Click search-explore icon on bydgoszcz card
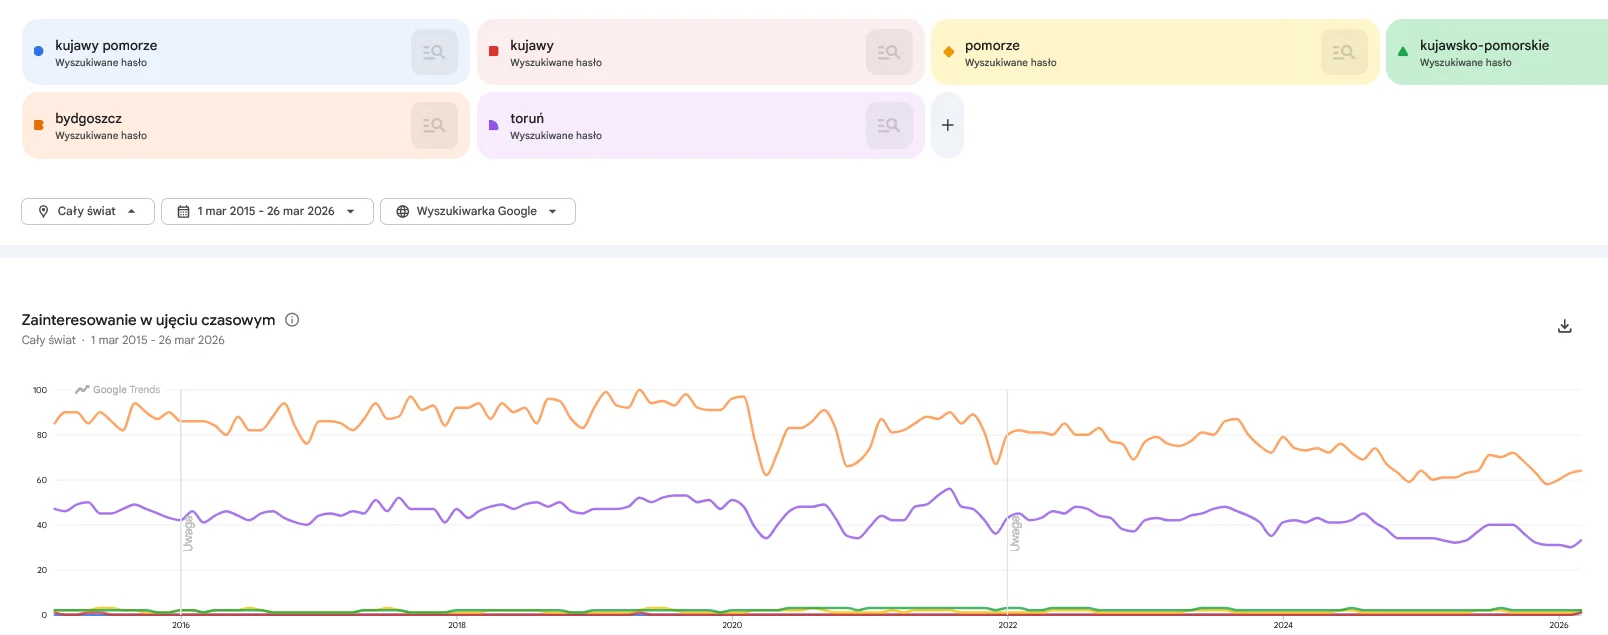This screenshot has height=635, width=1608. 434,125
